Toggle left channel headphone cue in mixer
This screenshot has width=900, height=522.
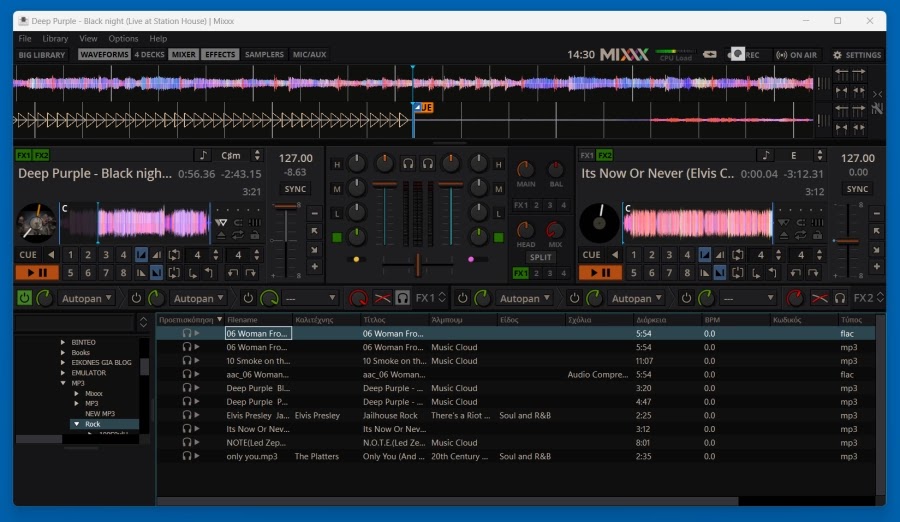tap(408, 164)
